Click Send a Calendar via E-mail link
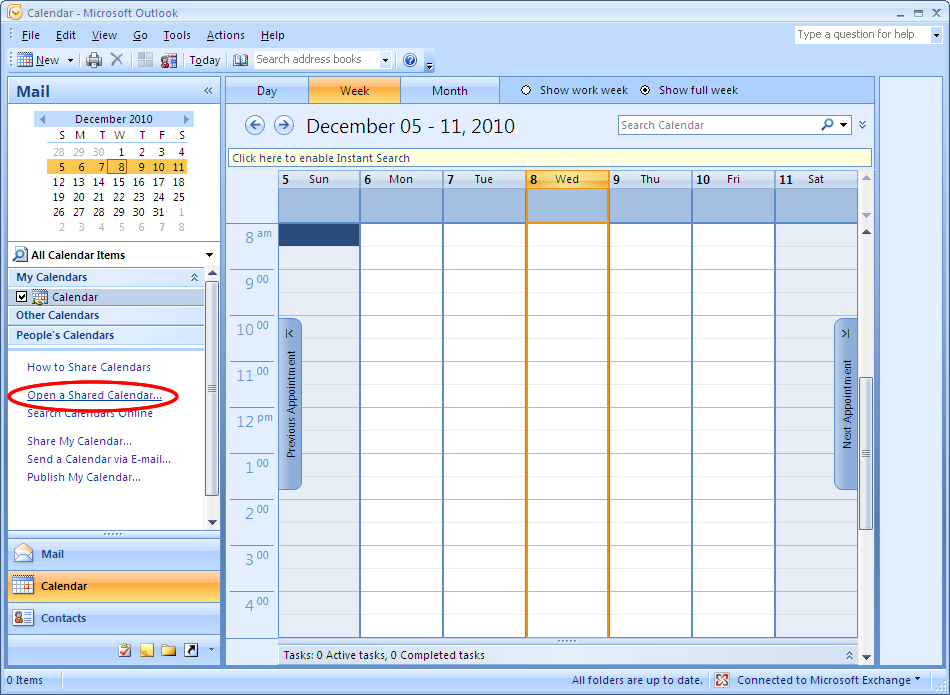950x695 pixels. coord(99,459)
